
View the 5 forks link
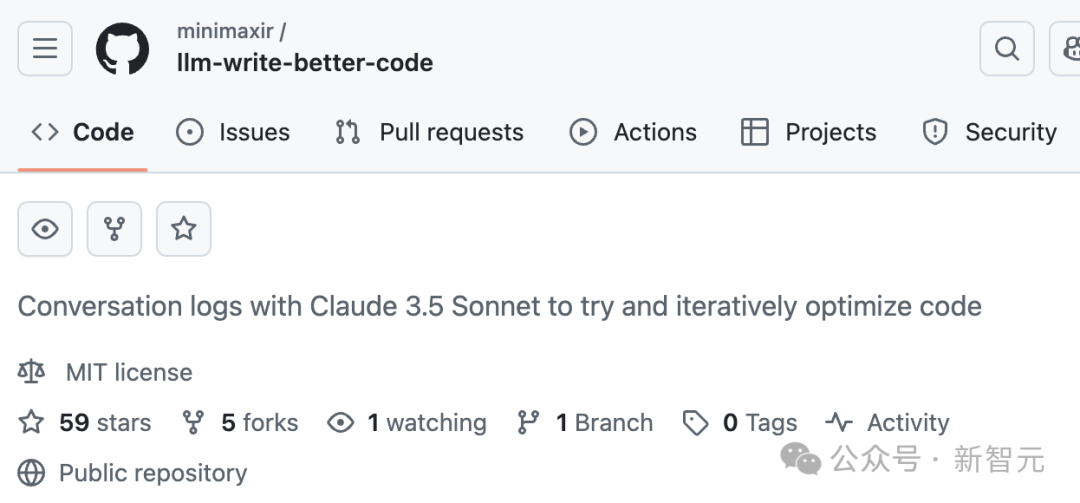point(259,423)
